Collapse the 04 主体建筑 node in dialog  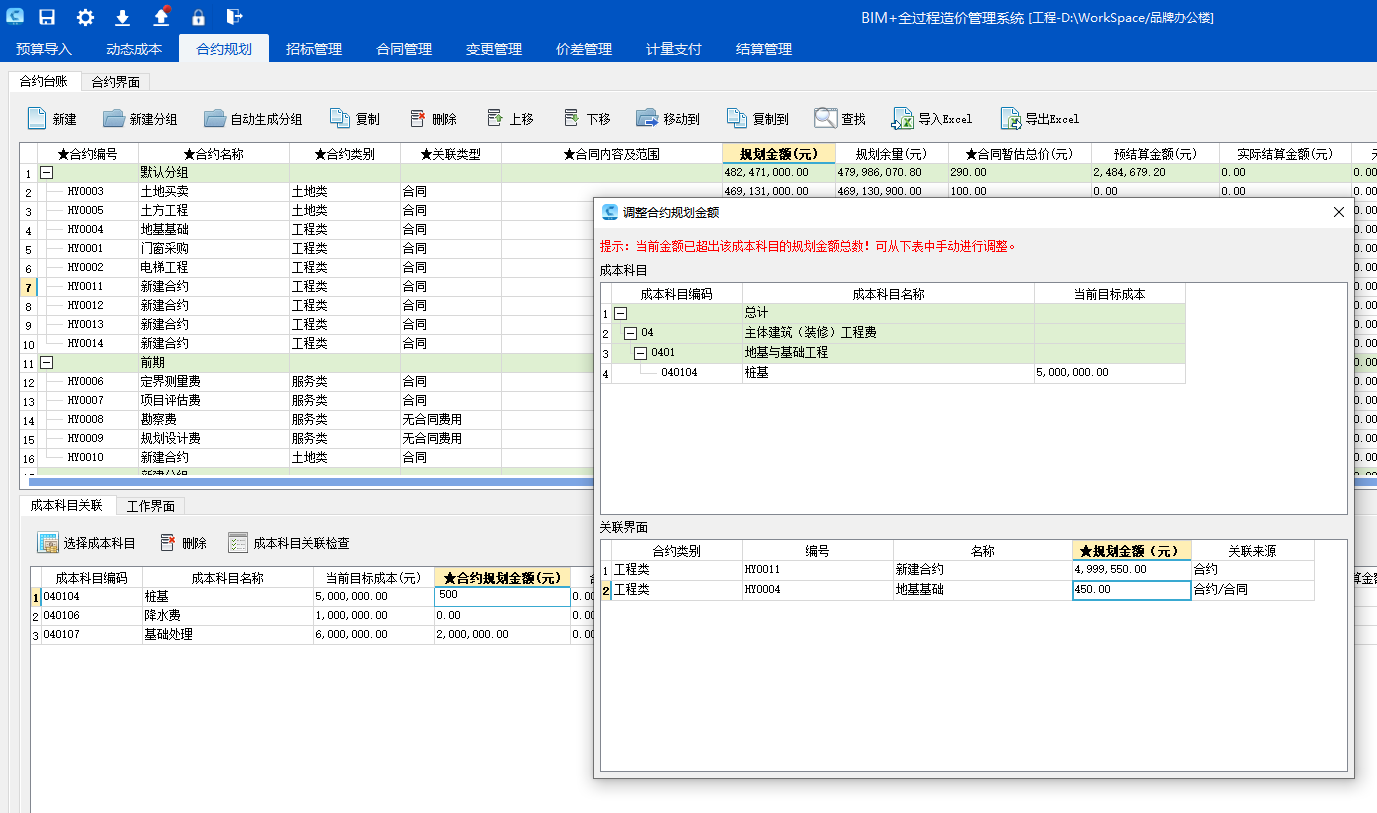click(630, 333)
